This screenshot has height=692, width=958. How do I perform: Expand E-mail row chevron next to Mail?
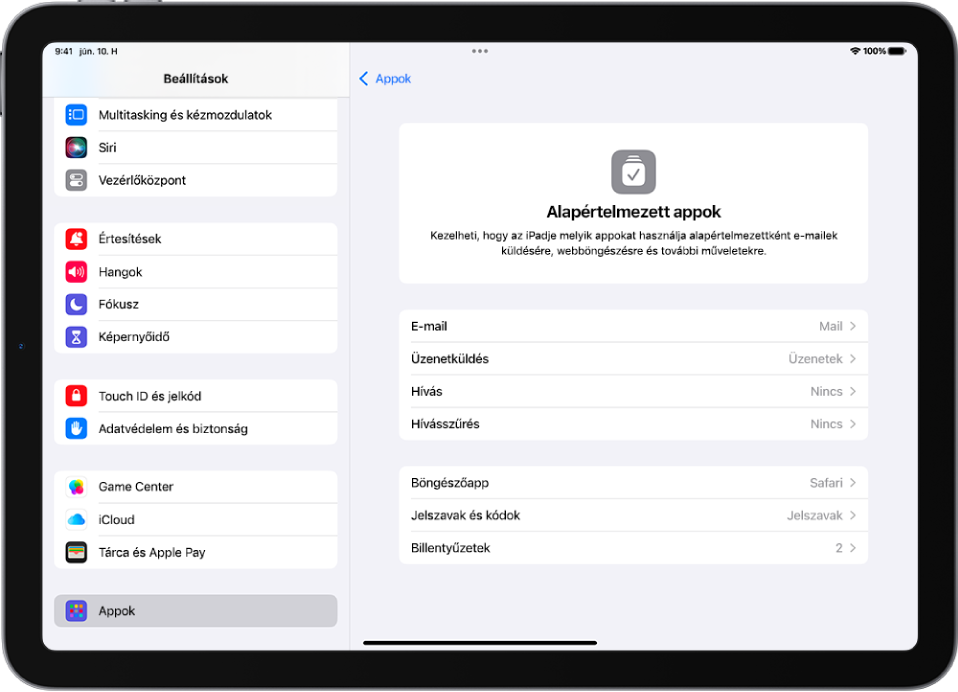pyautogui.click(x=853, y=326)
